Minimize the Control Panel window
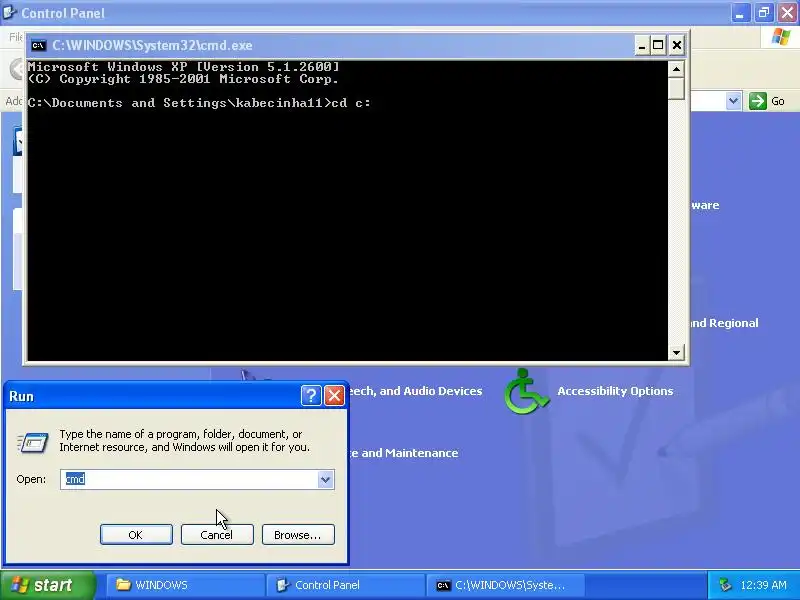 740,13
